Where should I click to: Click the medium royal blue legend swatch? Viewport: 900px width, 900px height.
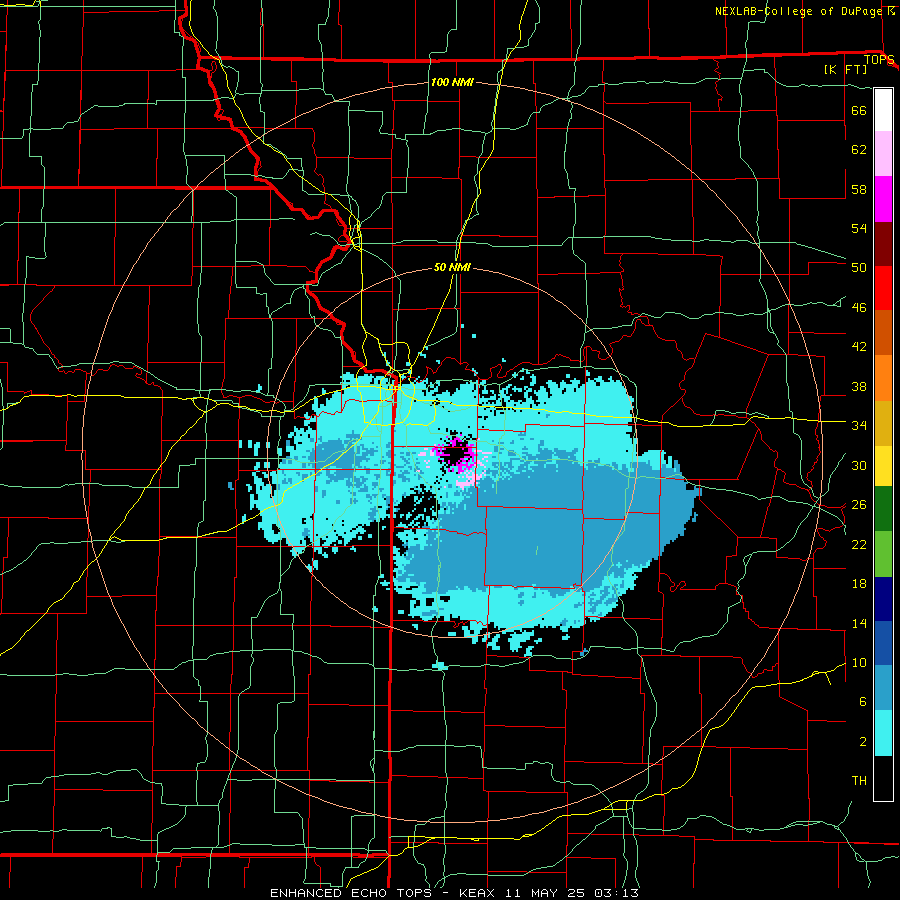point(883,643)
